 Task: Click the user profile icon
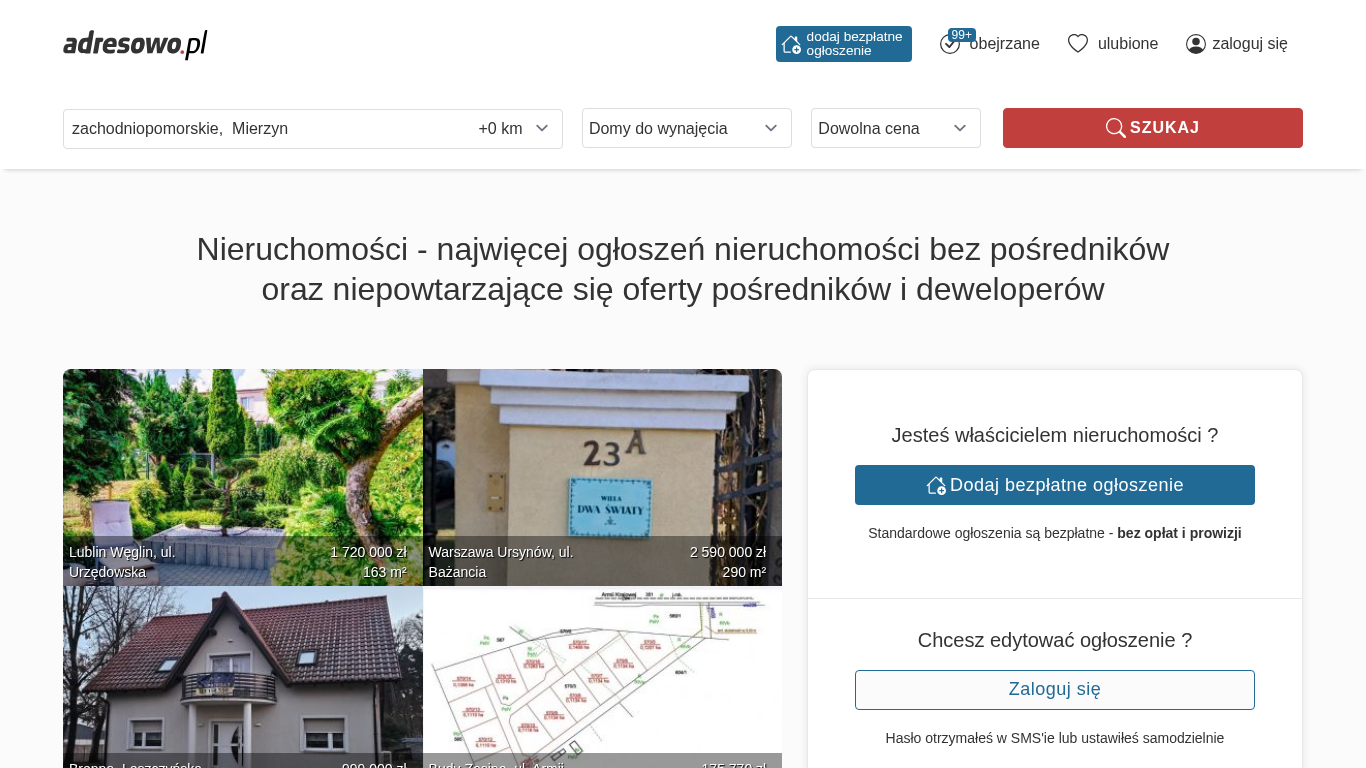[x=1196, y=44]
